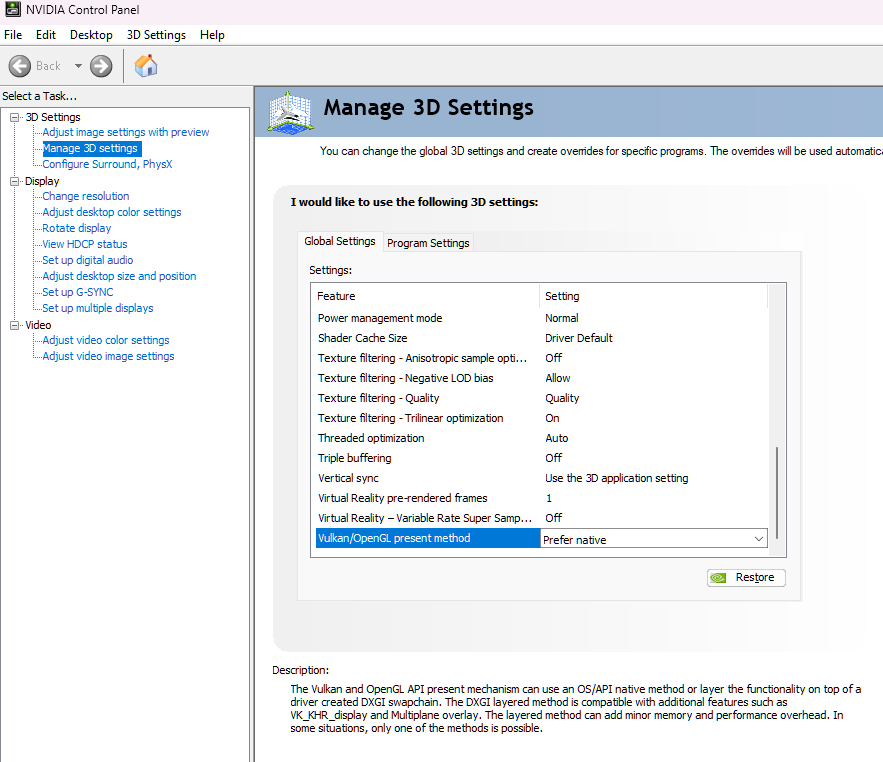The image size is (883, 762).
Task: Select the Vertical sync setting row
Action: [349, 478]
